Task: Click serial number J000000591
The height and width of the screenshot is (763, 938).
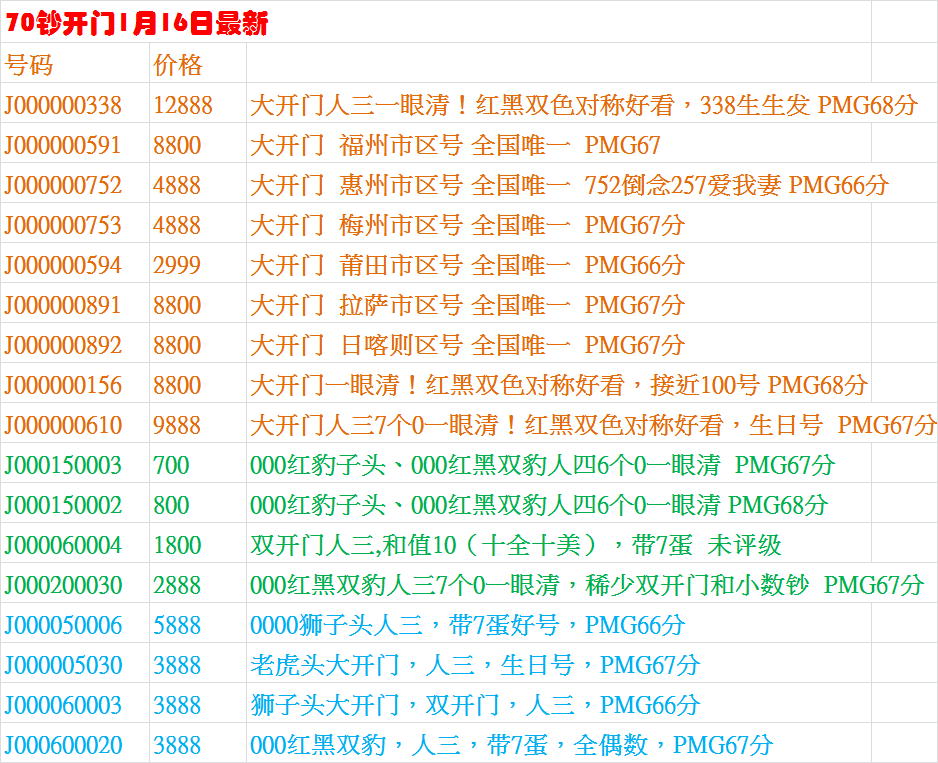Action: click(63, 145)
